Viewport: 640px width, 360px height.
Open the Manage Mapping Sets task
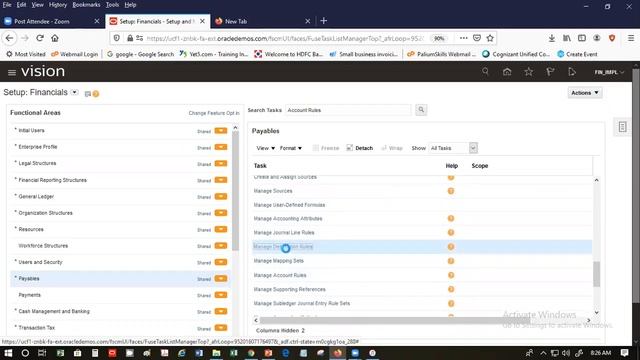pos(279,261)
